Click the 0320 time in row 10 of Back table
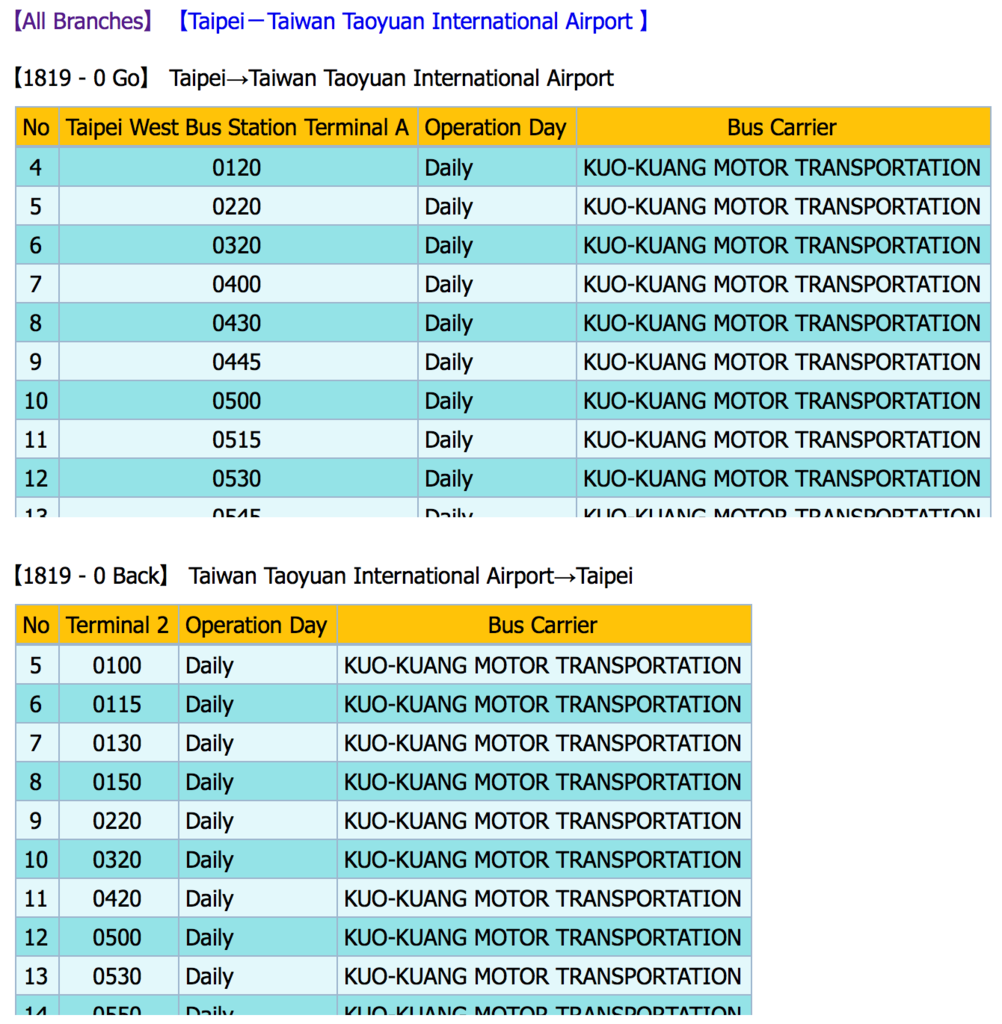The width and height of the screenshot is (1002, 1024). (117, 859)
